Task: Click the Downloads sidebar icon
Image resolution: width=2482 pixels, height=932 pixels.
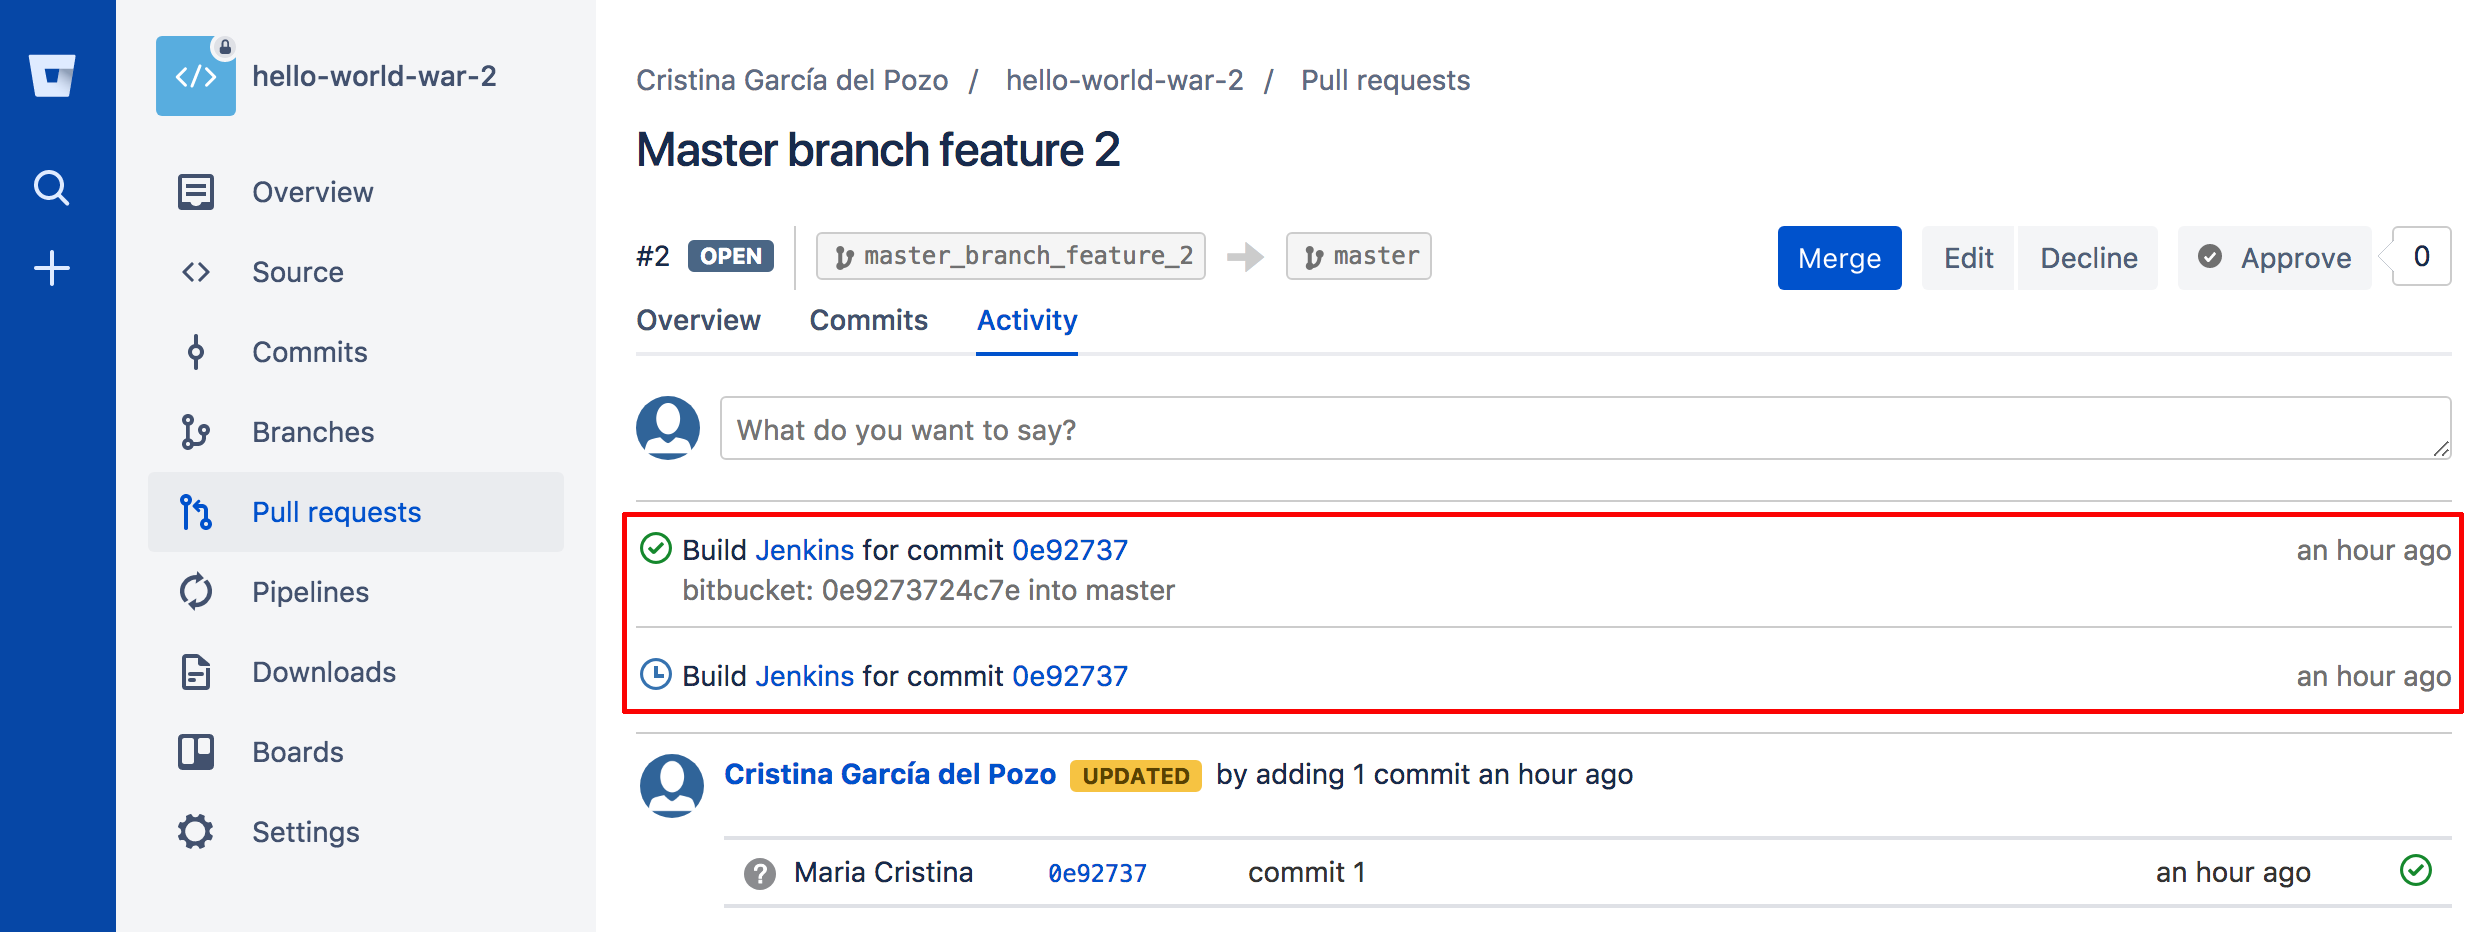Action: (x=196, y=672)
